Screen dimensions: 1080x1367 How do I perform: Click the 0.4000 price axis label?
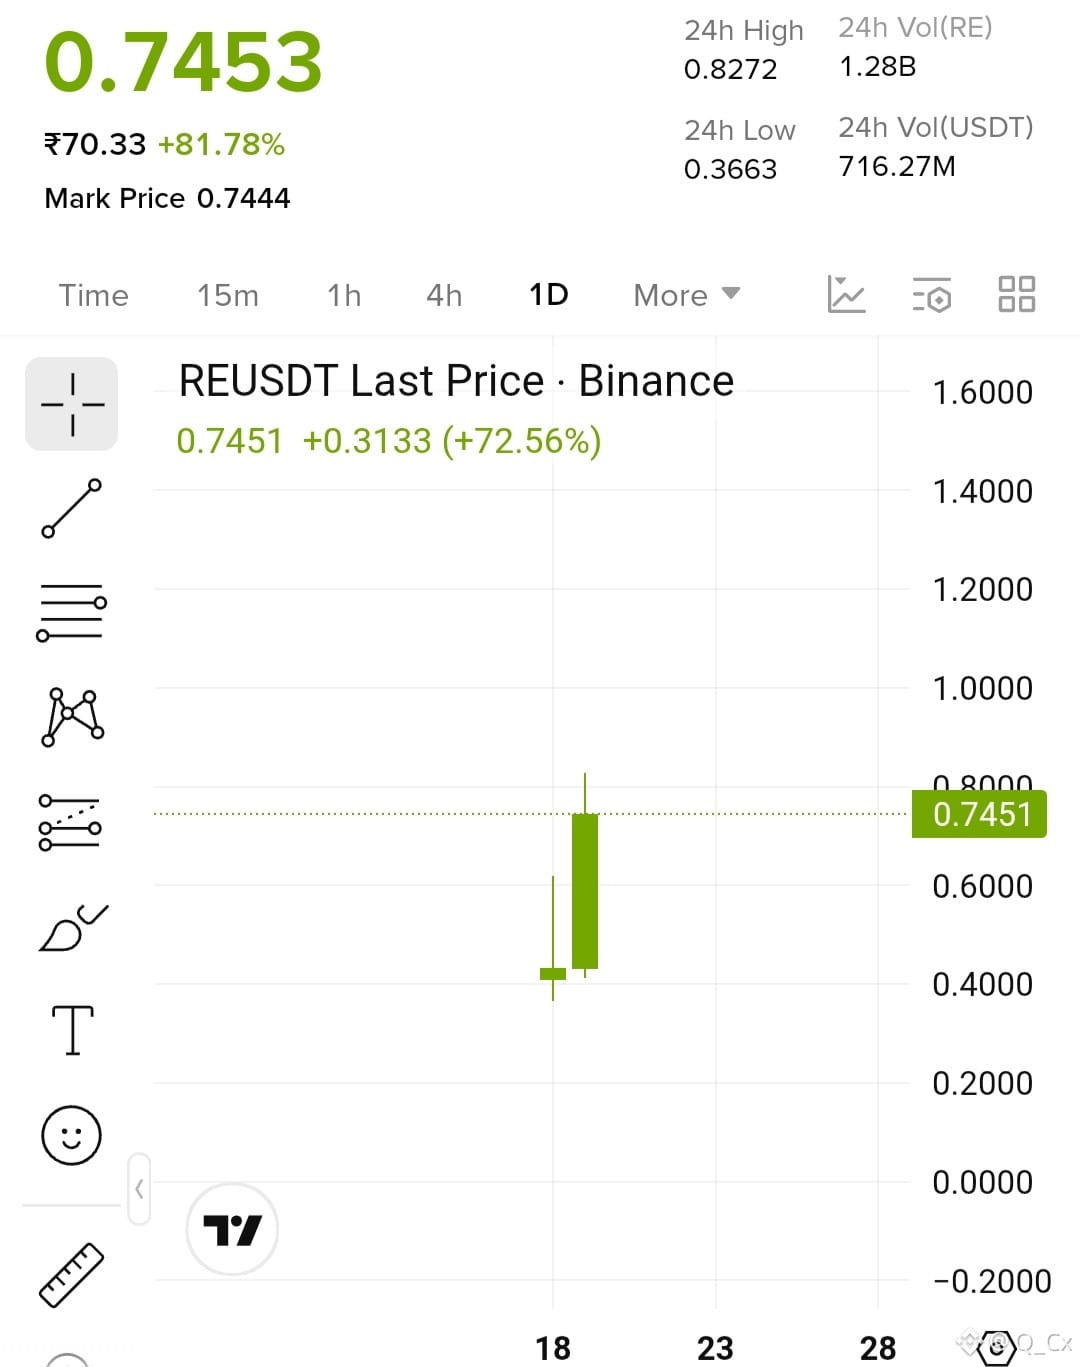pyautogui.click(x=982, y=984)
